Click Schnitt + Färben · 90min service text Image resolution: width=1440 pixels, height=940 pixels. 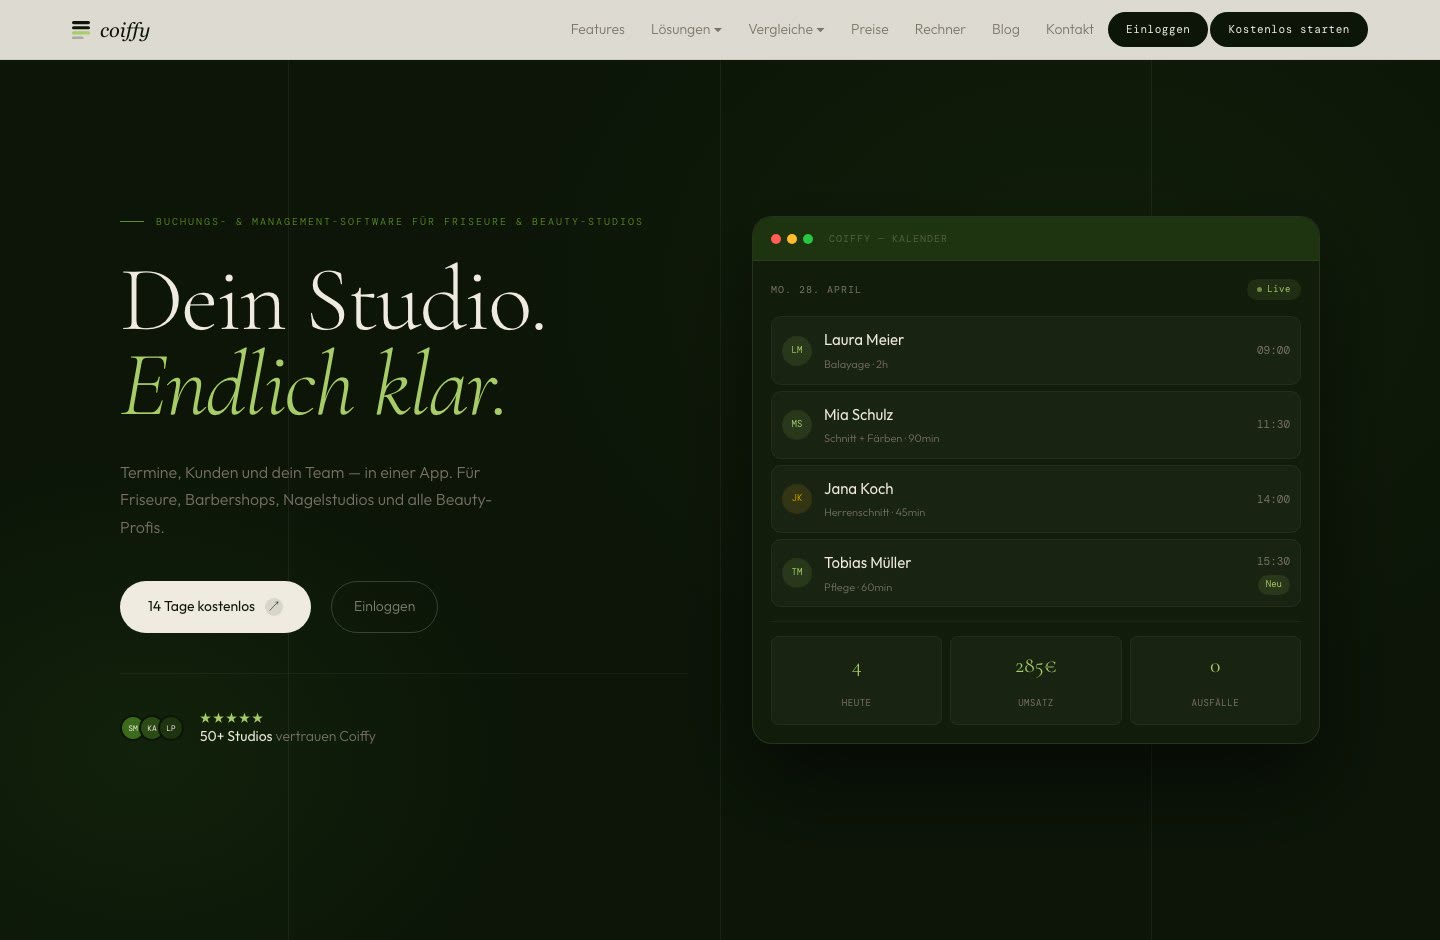point(881,438)
